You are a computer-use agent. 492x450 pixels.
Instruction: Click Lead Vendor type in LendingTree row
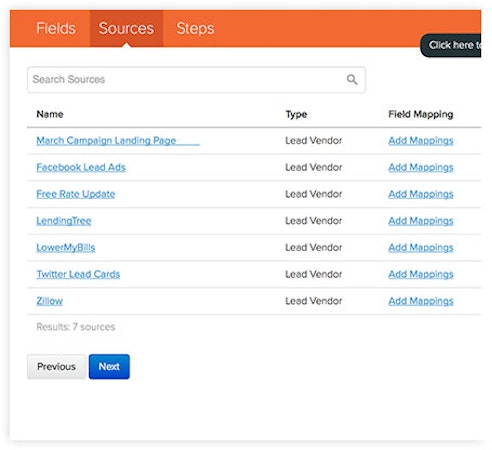(x=313, y=221)
